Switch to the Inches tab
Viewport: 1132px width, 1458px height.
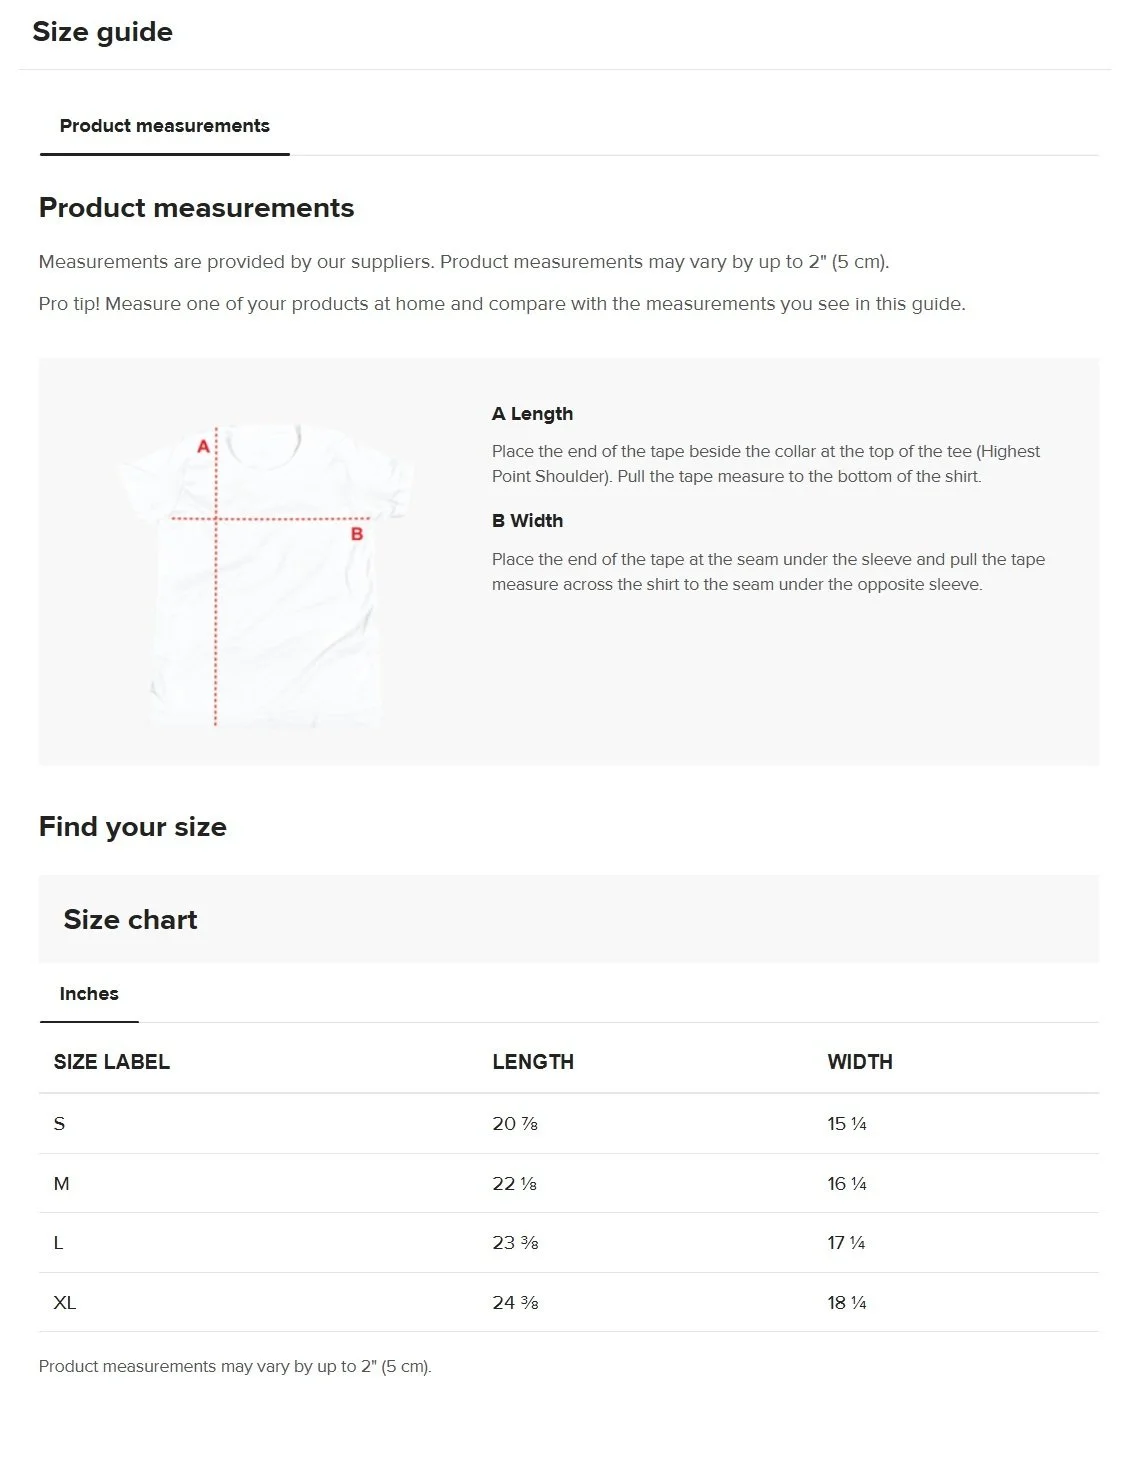coord(89,994)
